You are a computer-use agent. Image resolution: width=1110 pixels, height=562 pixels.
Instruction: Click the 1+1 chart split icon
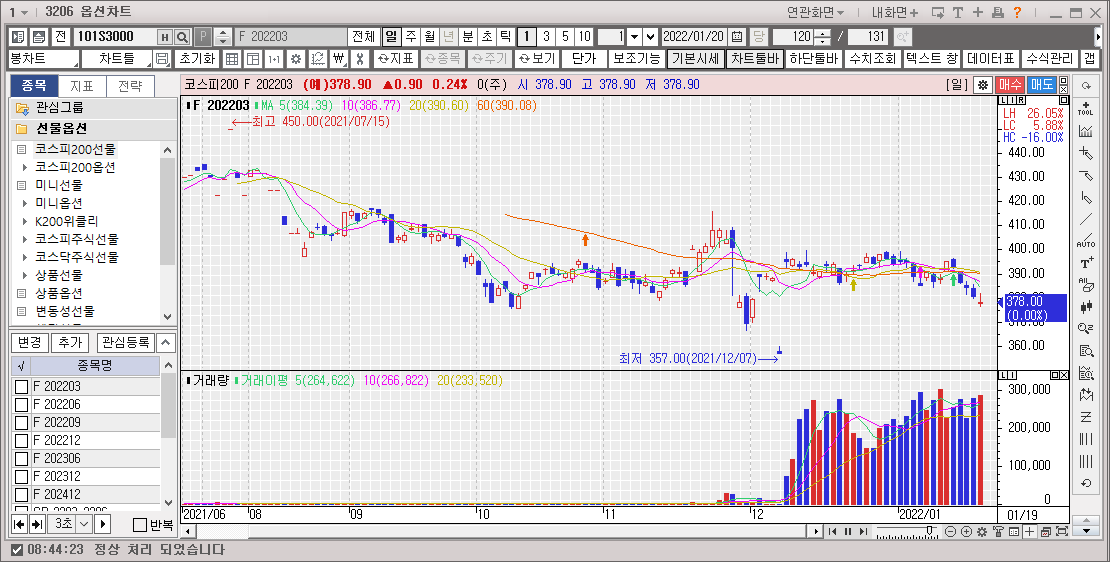point(274,59)
